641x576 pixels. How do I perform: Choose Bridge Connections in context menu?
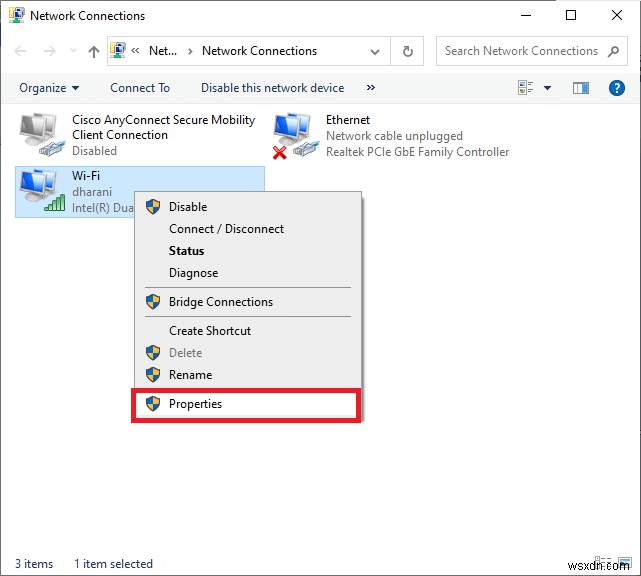pos(248,302)
